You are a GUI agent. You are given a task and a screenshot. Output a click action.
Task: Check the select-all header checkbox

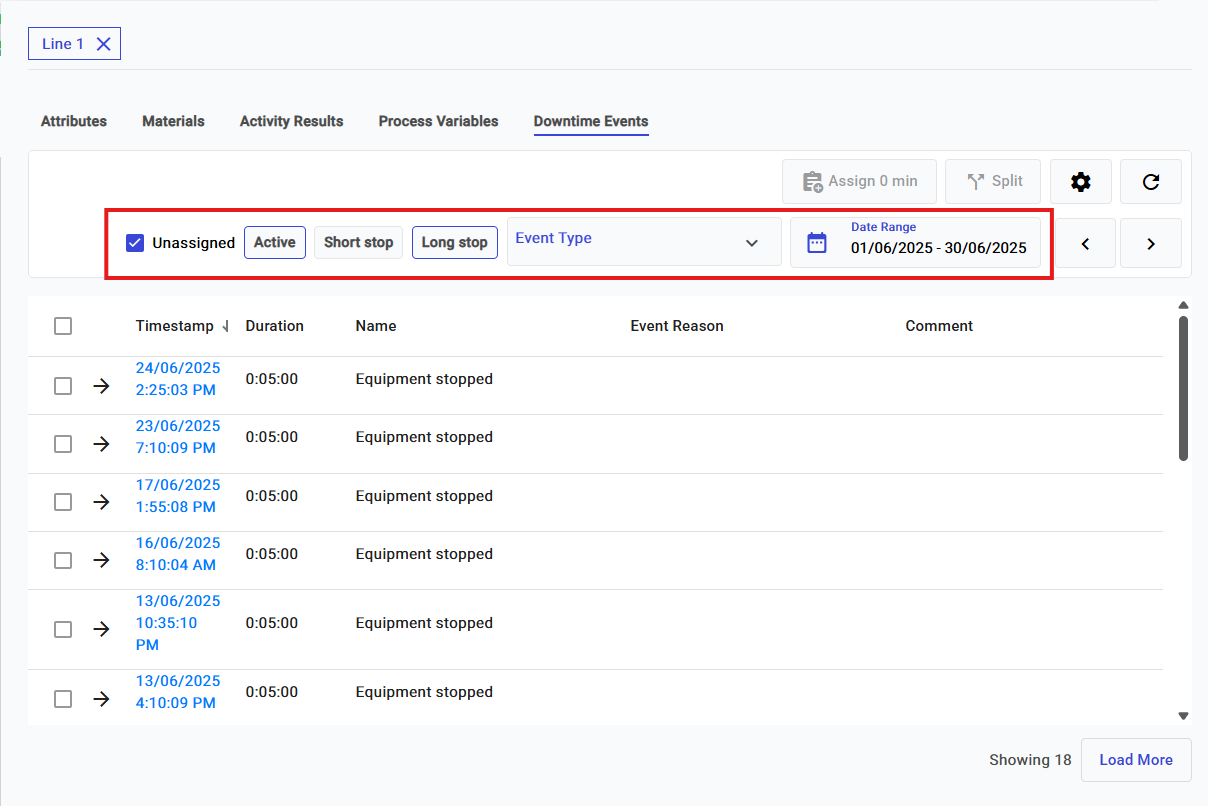coord(63,326)
